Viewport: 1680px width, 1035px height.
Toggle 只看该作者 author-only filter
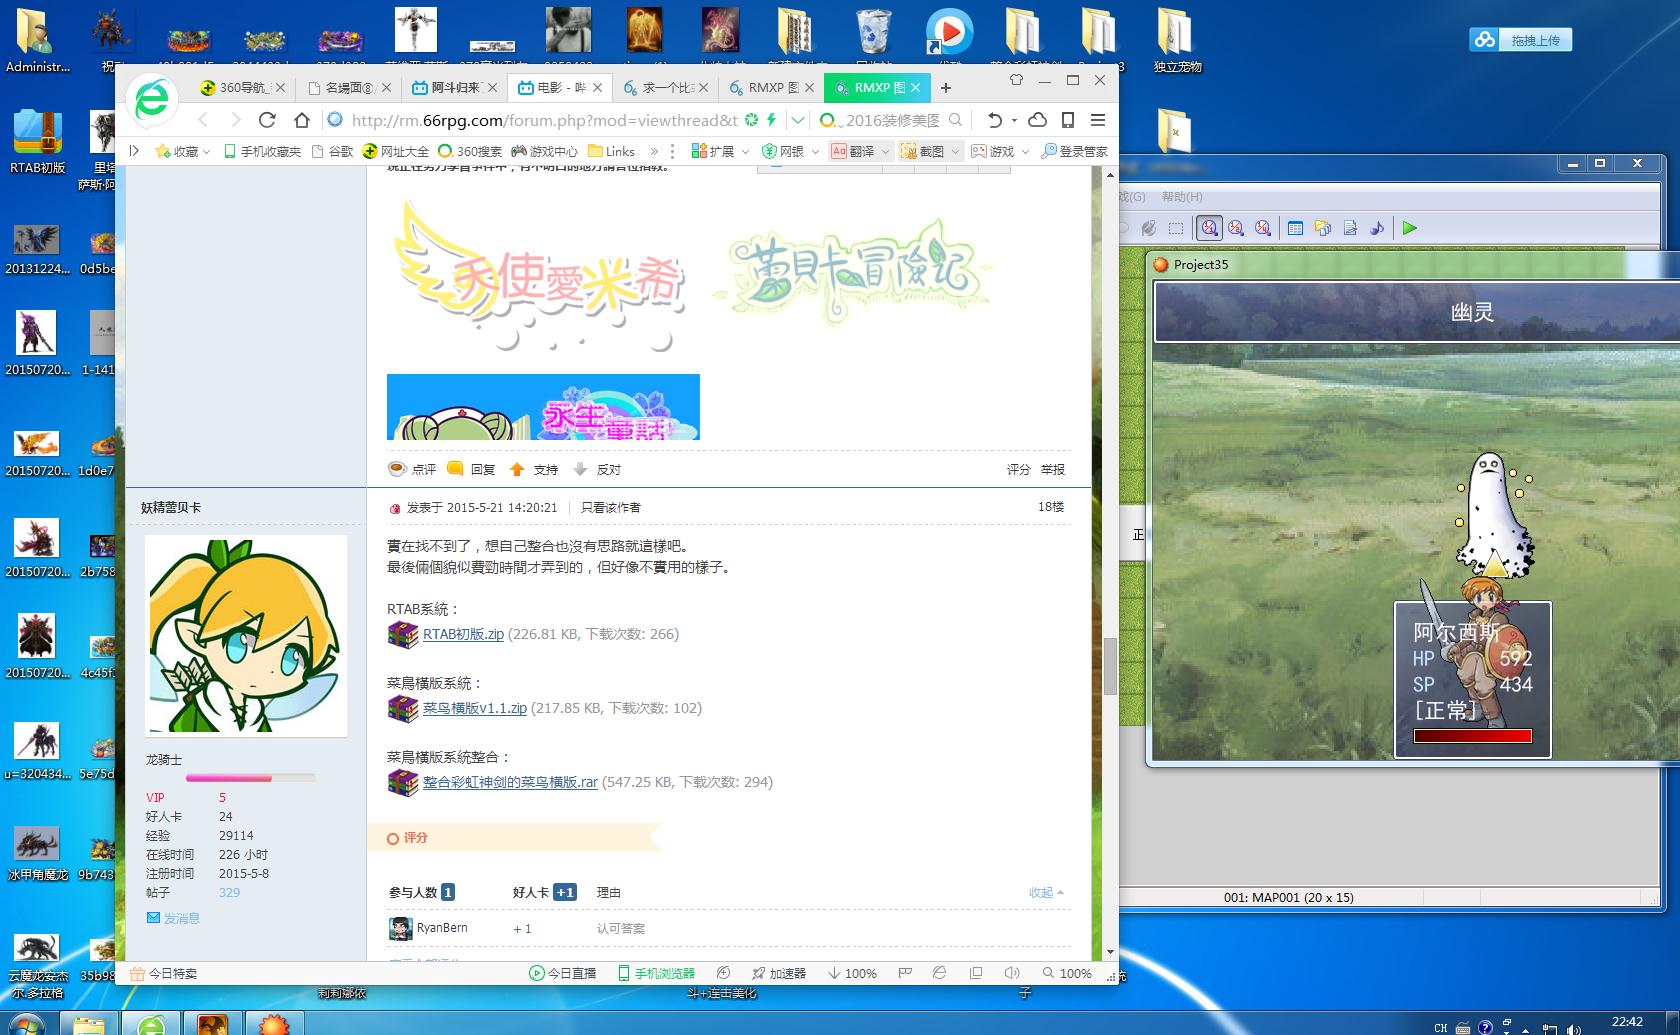coord(611,507)
